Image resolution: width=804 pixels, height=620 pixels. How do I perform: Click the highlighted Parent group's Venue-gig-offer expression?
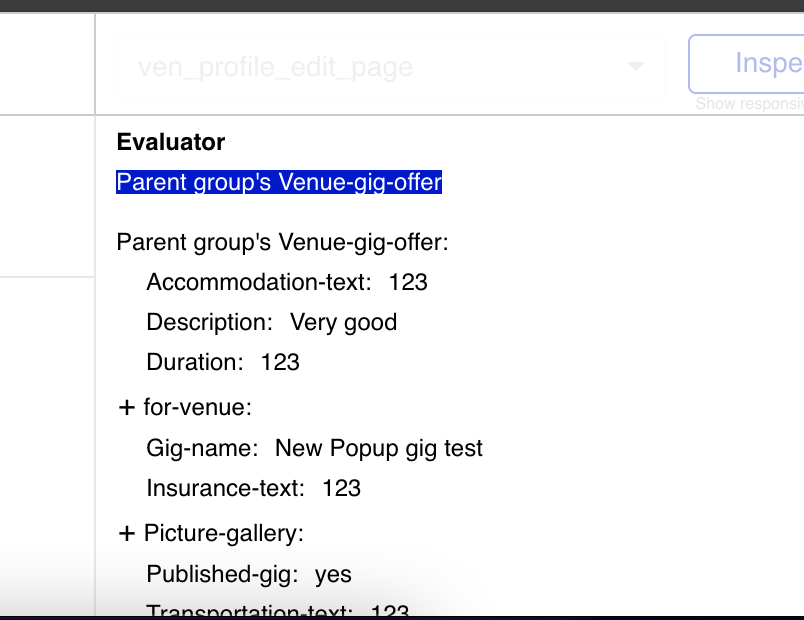click(279, 183)
